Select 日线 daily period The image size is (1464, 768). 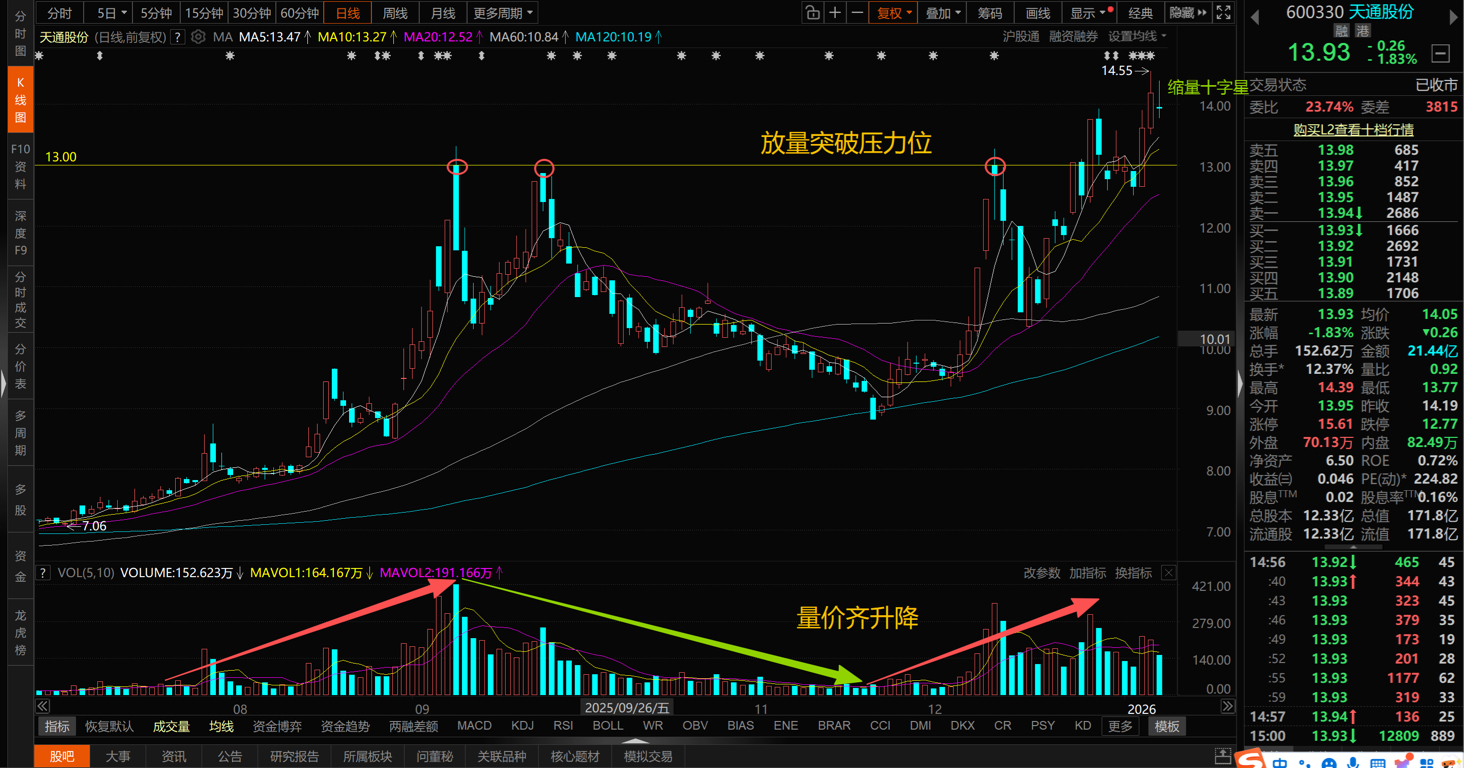point(347,13)
